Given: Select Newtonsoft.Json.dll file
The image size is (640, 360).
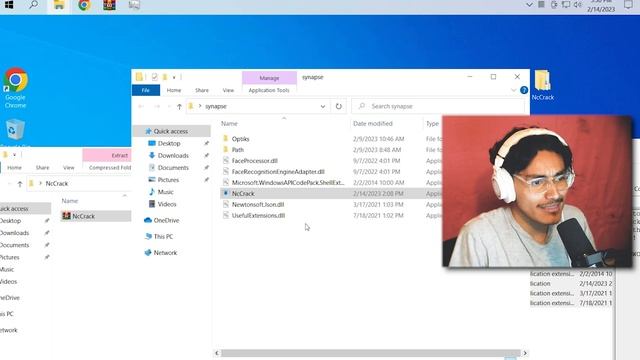Looking at the screenshot, I should click(x=258, y=204).
